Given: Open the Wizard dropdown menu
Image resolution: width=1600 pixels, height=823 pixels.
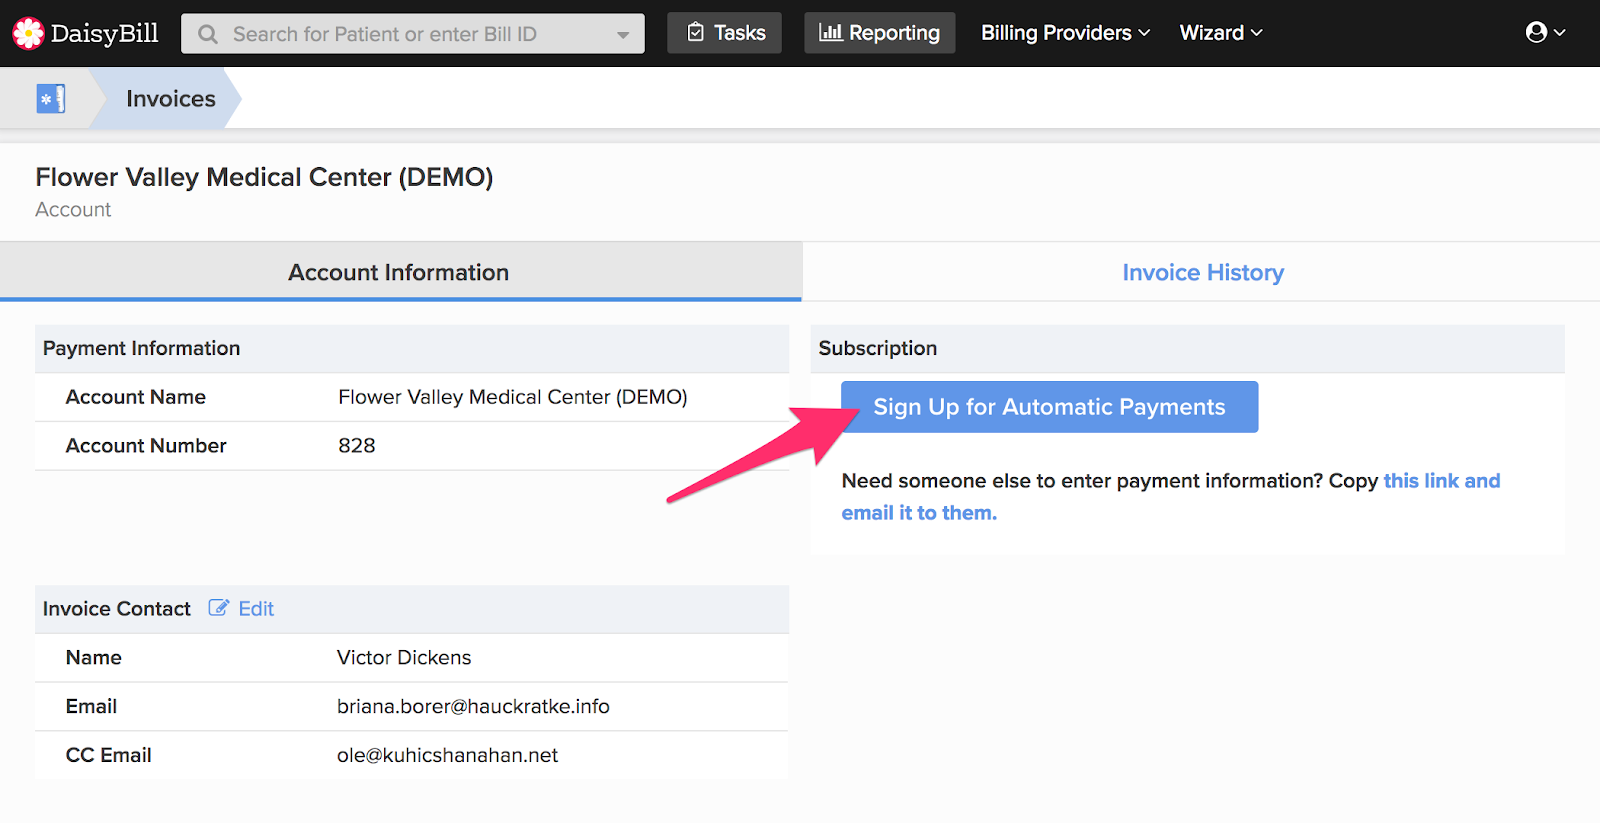Looking at the screenshot, I should click(x=1221, y=33).
